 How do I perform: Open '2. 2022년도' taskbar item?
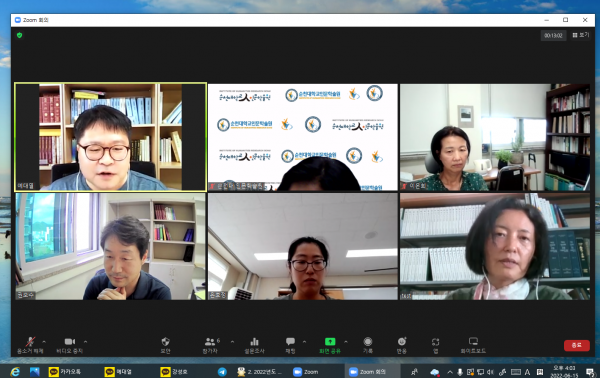pos(259,371)
